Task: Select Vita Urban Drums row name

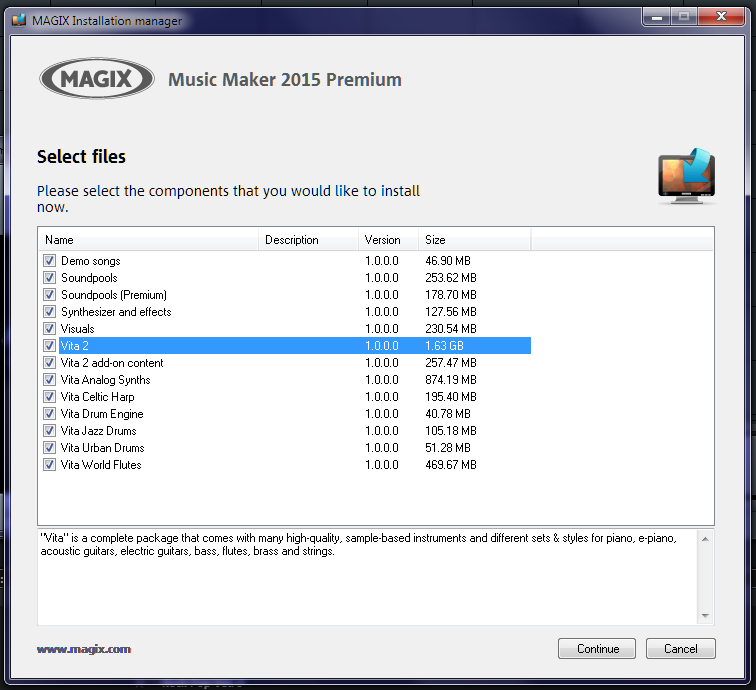Action: tap(103, 447)
